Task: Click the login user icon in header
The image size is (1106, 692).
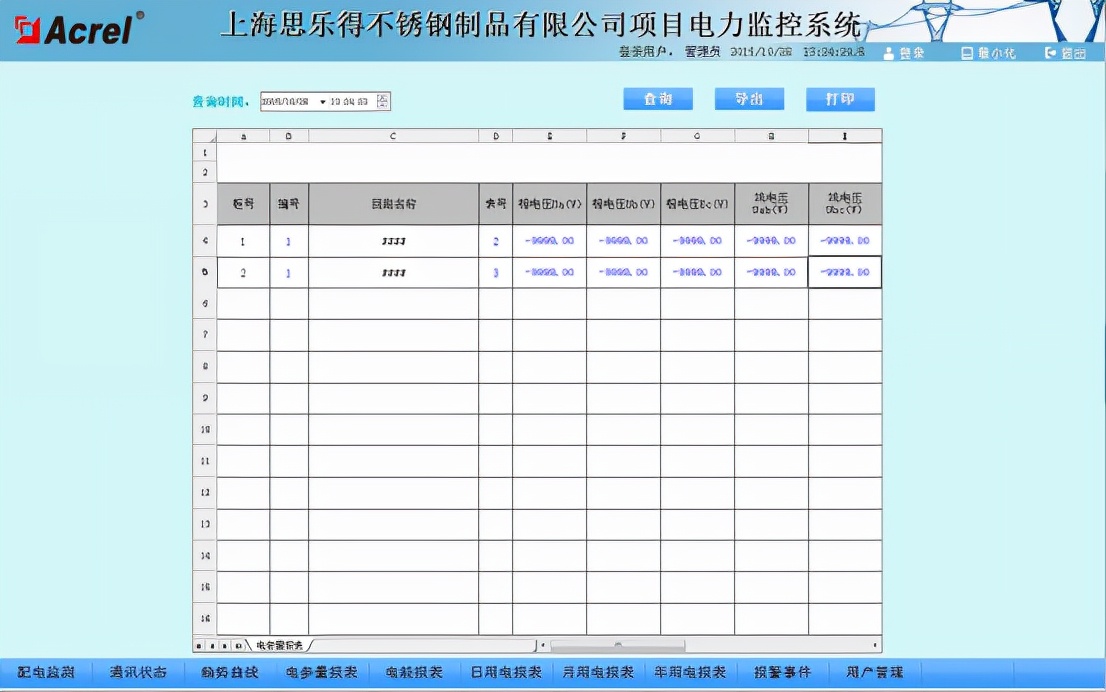Action: coord(889,53)
